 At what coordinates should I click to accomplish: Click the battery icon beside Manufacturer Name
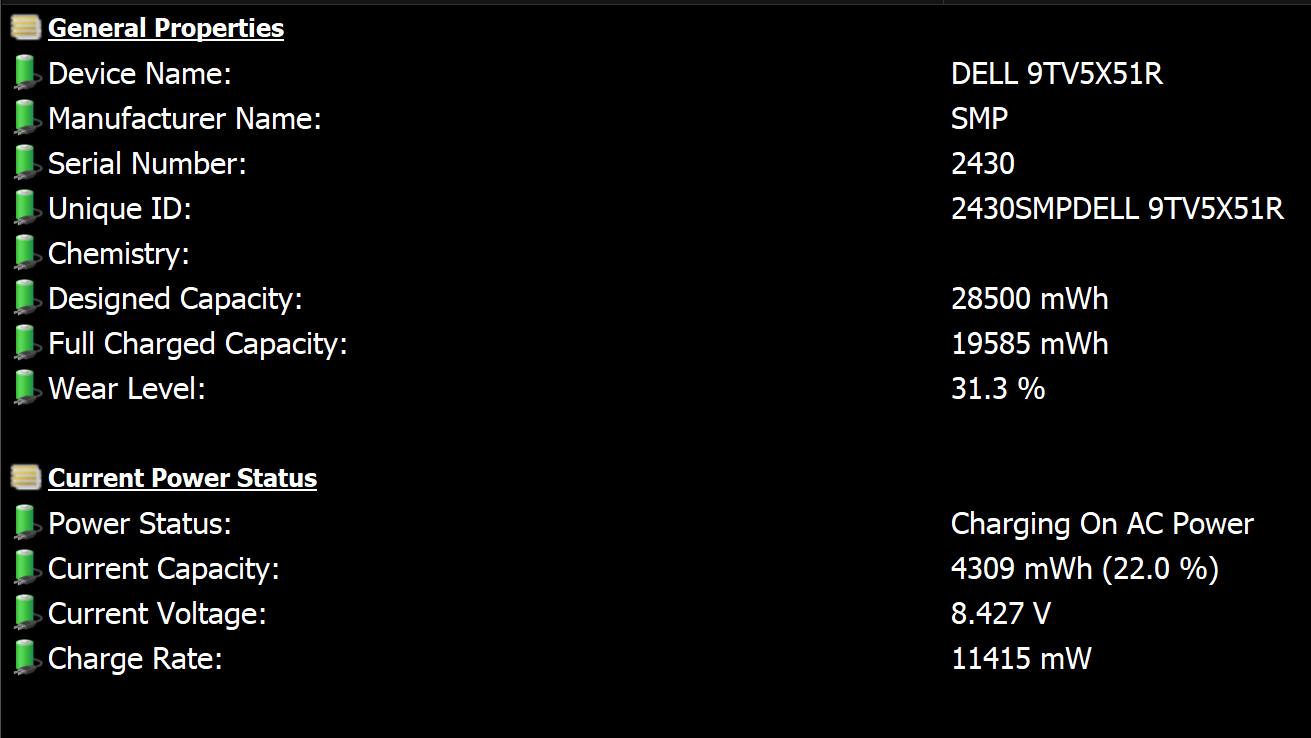26,118
